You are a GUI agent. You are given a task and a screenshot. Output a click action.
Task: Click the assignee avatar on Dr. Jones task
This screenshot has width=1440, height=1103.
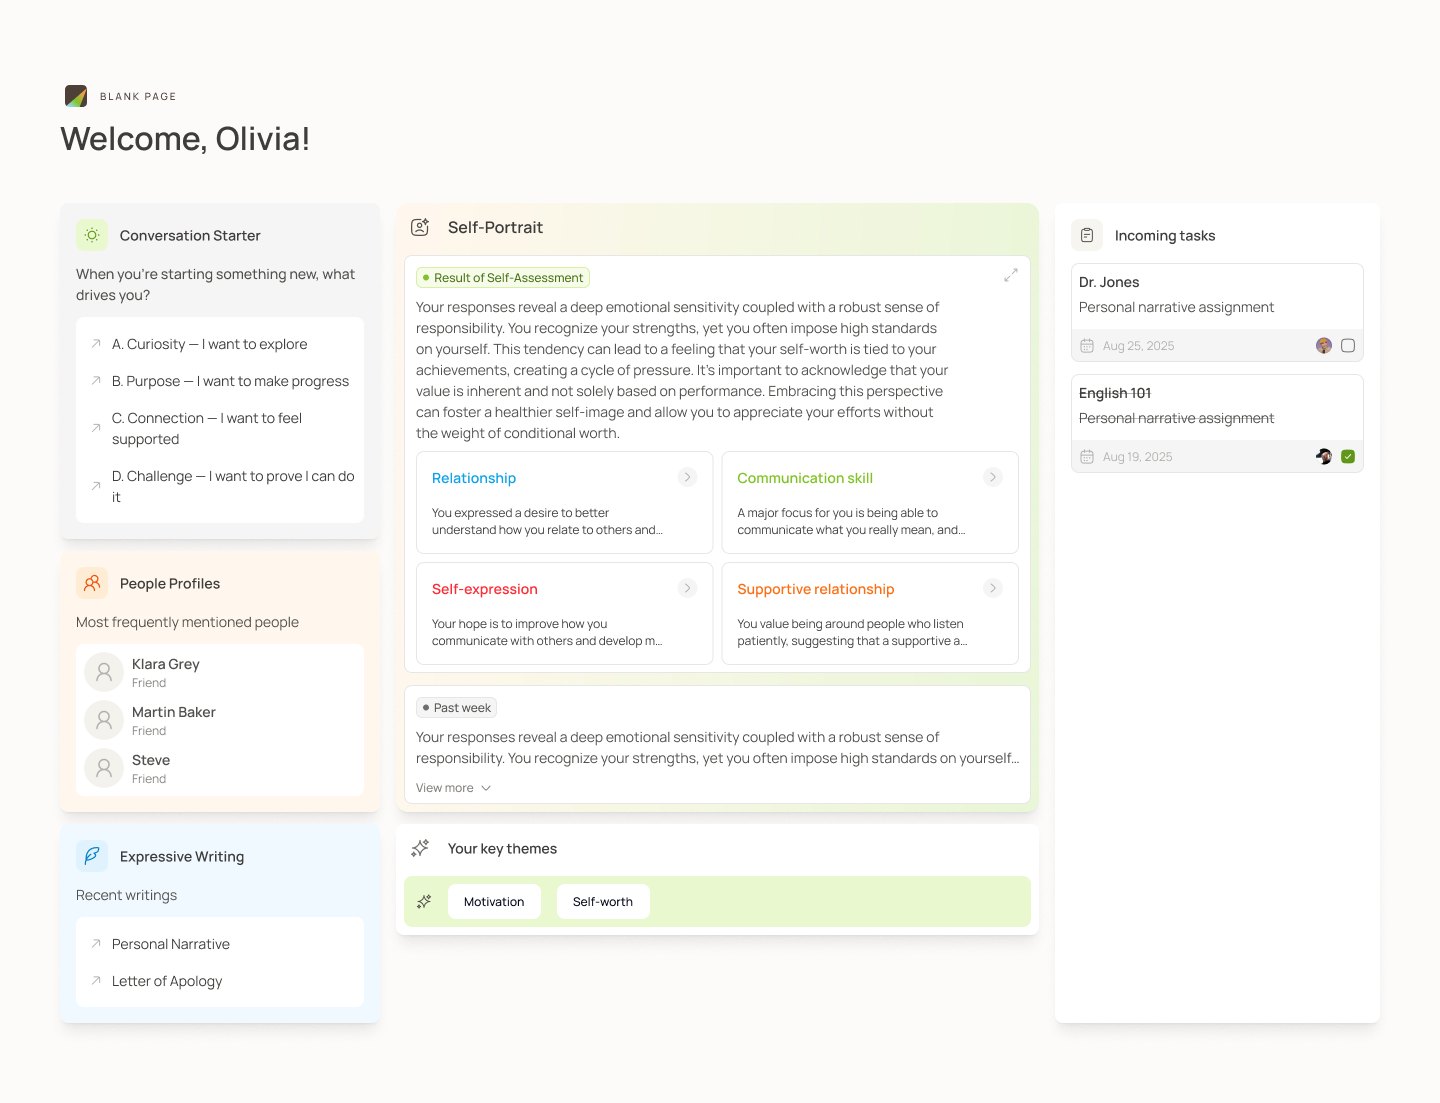pos(1324,345)
